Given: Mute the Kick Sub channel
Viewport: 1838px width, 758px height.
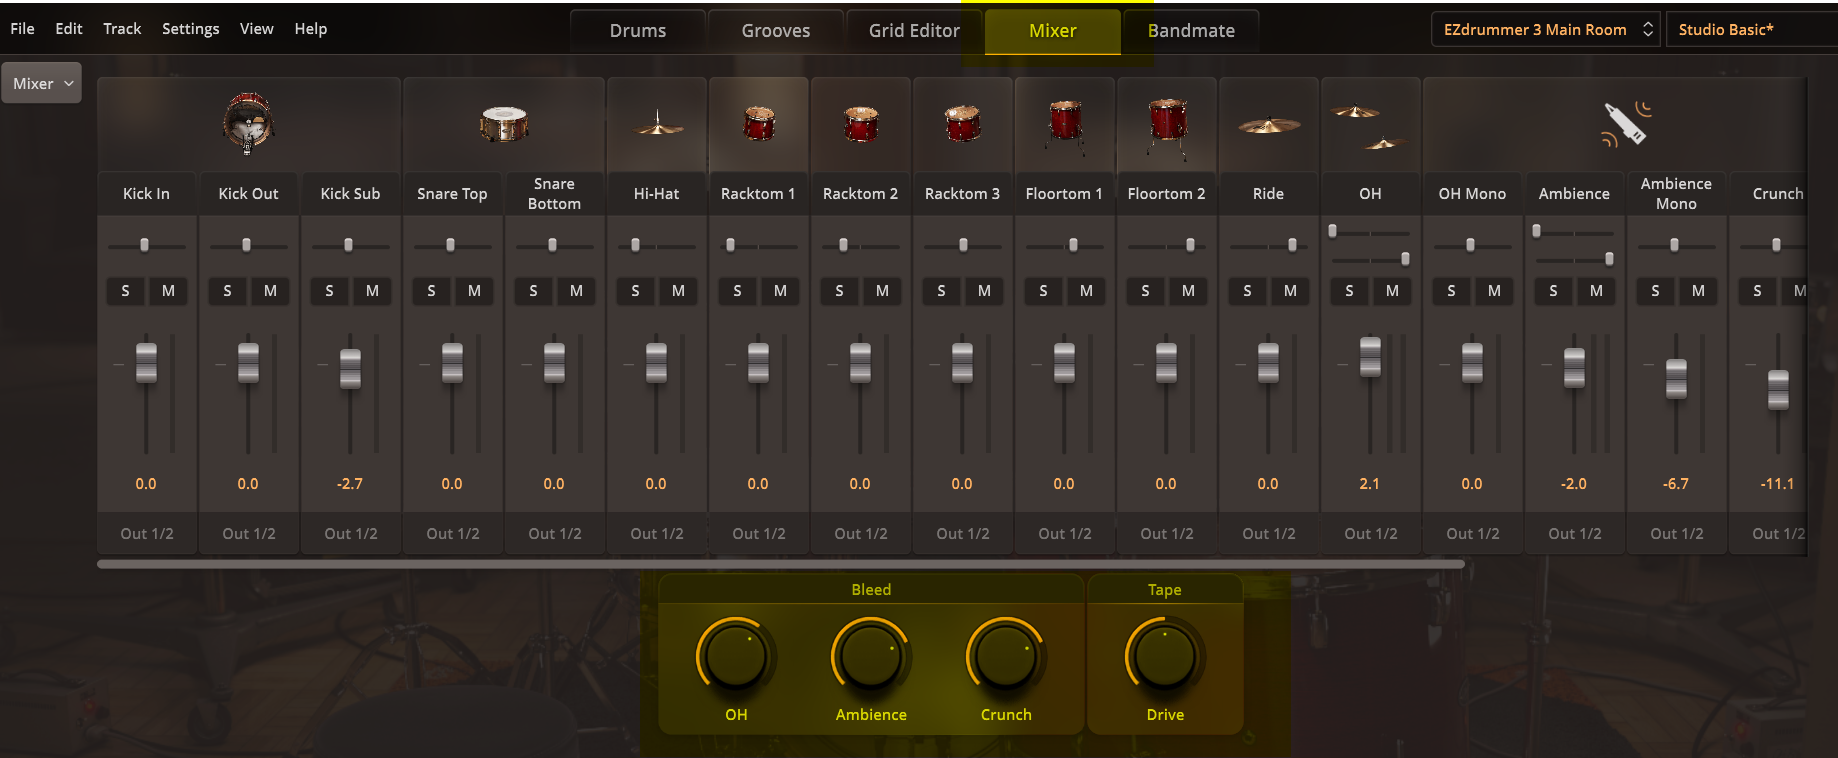Looking at the screenshot, I should (x=372, y=291).
